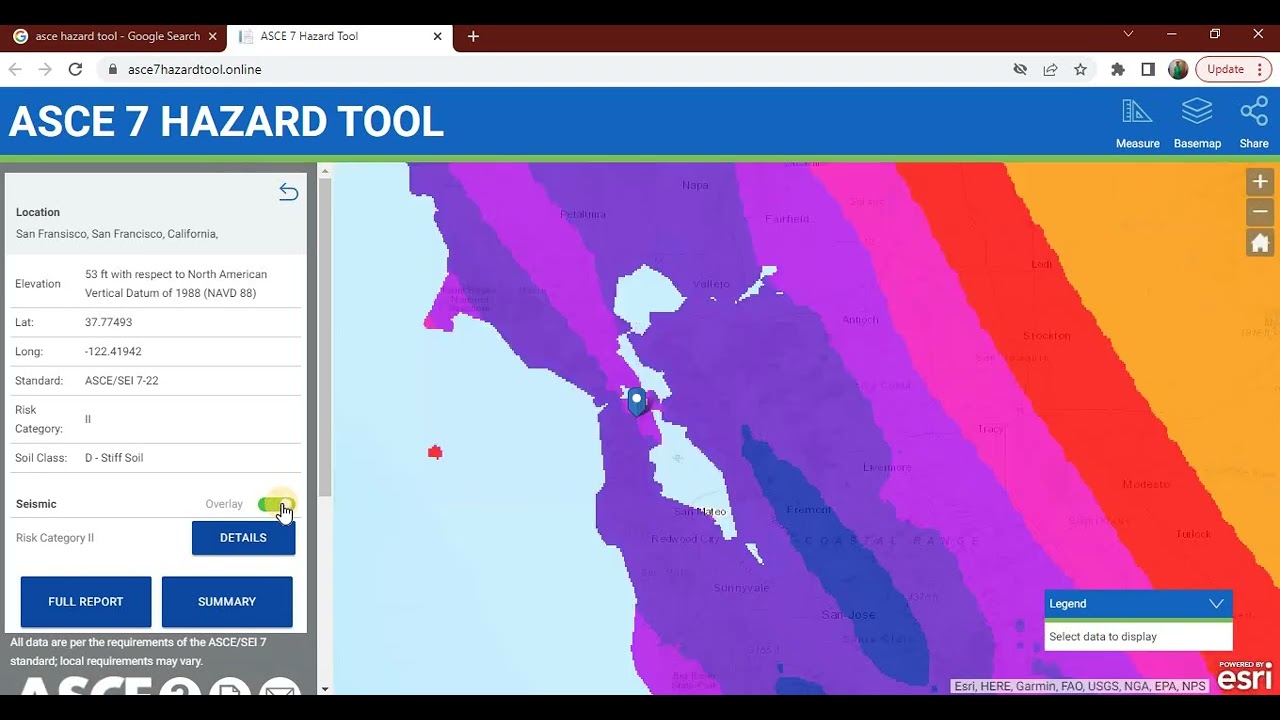Click the Elevation description text
This screenshot has height=720, width=1280.
coord(176,284)
